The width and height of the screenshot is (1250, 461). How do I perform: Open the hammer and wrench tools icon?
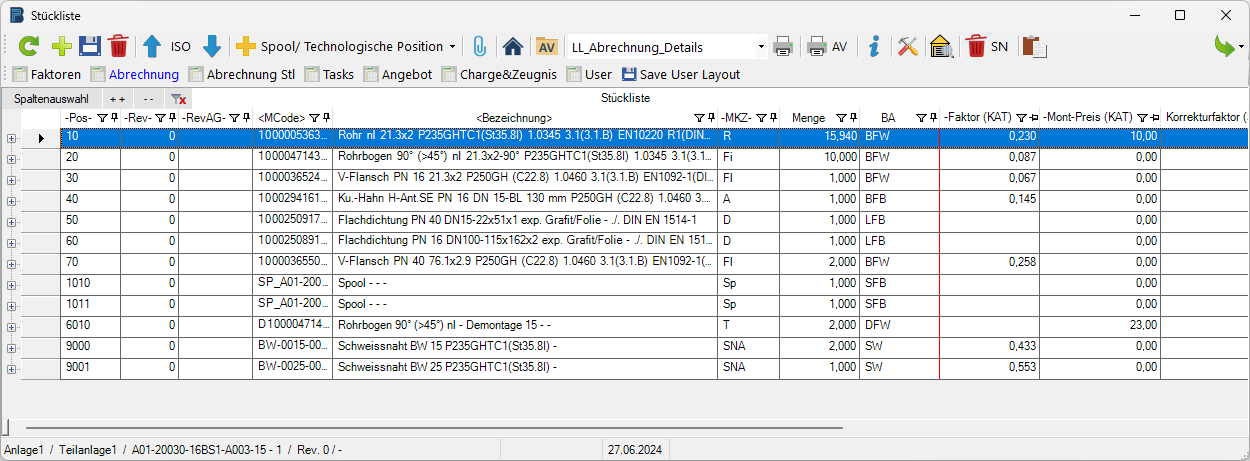click(907, 46)
